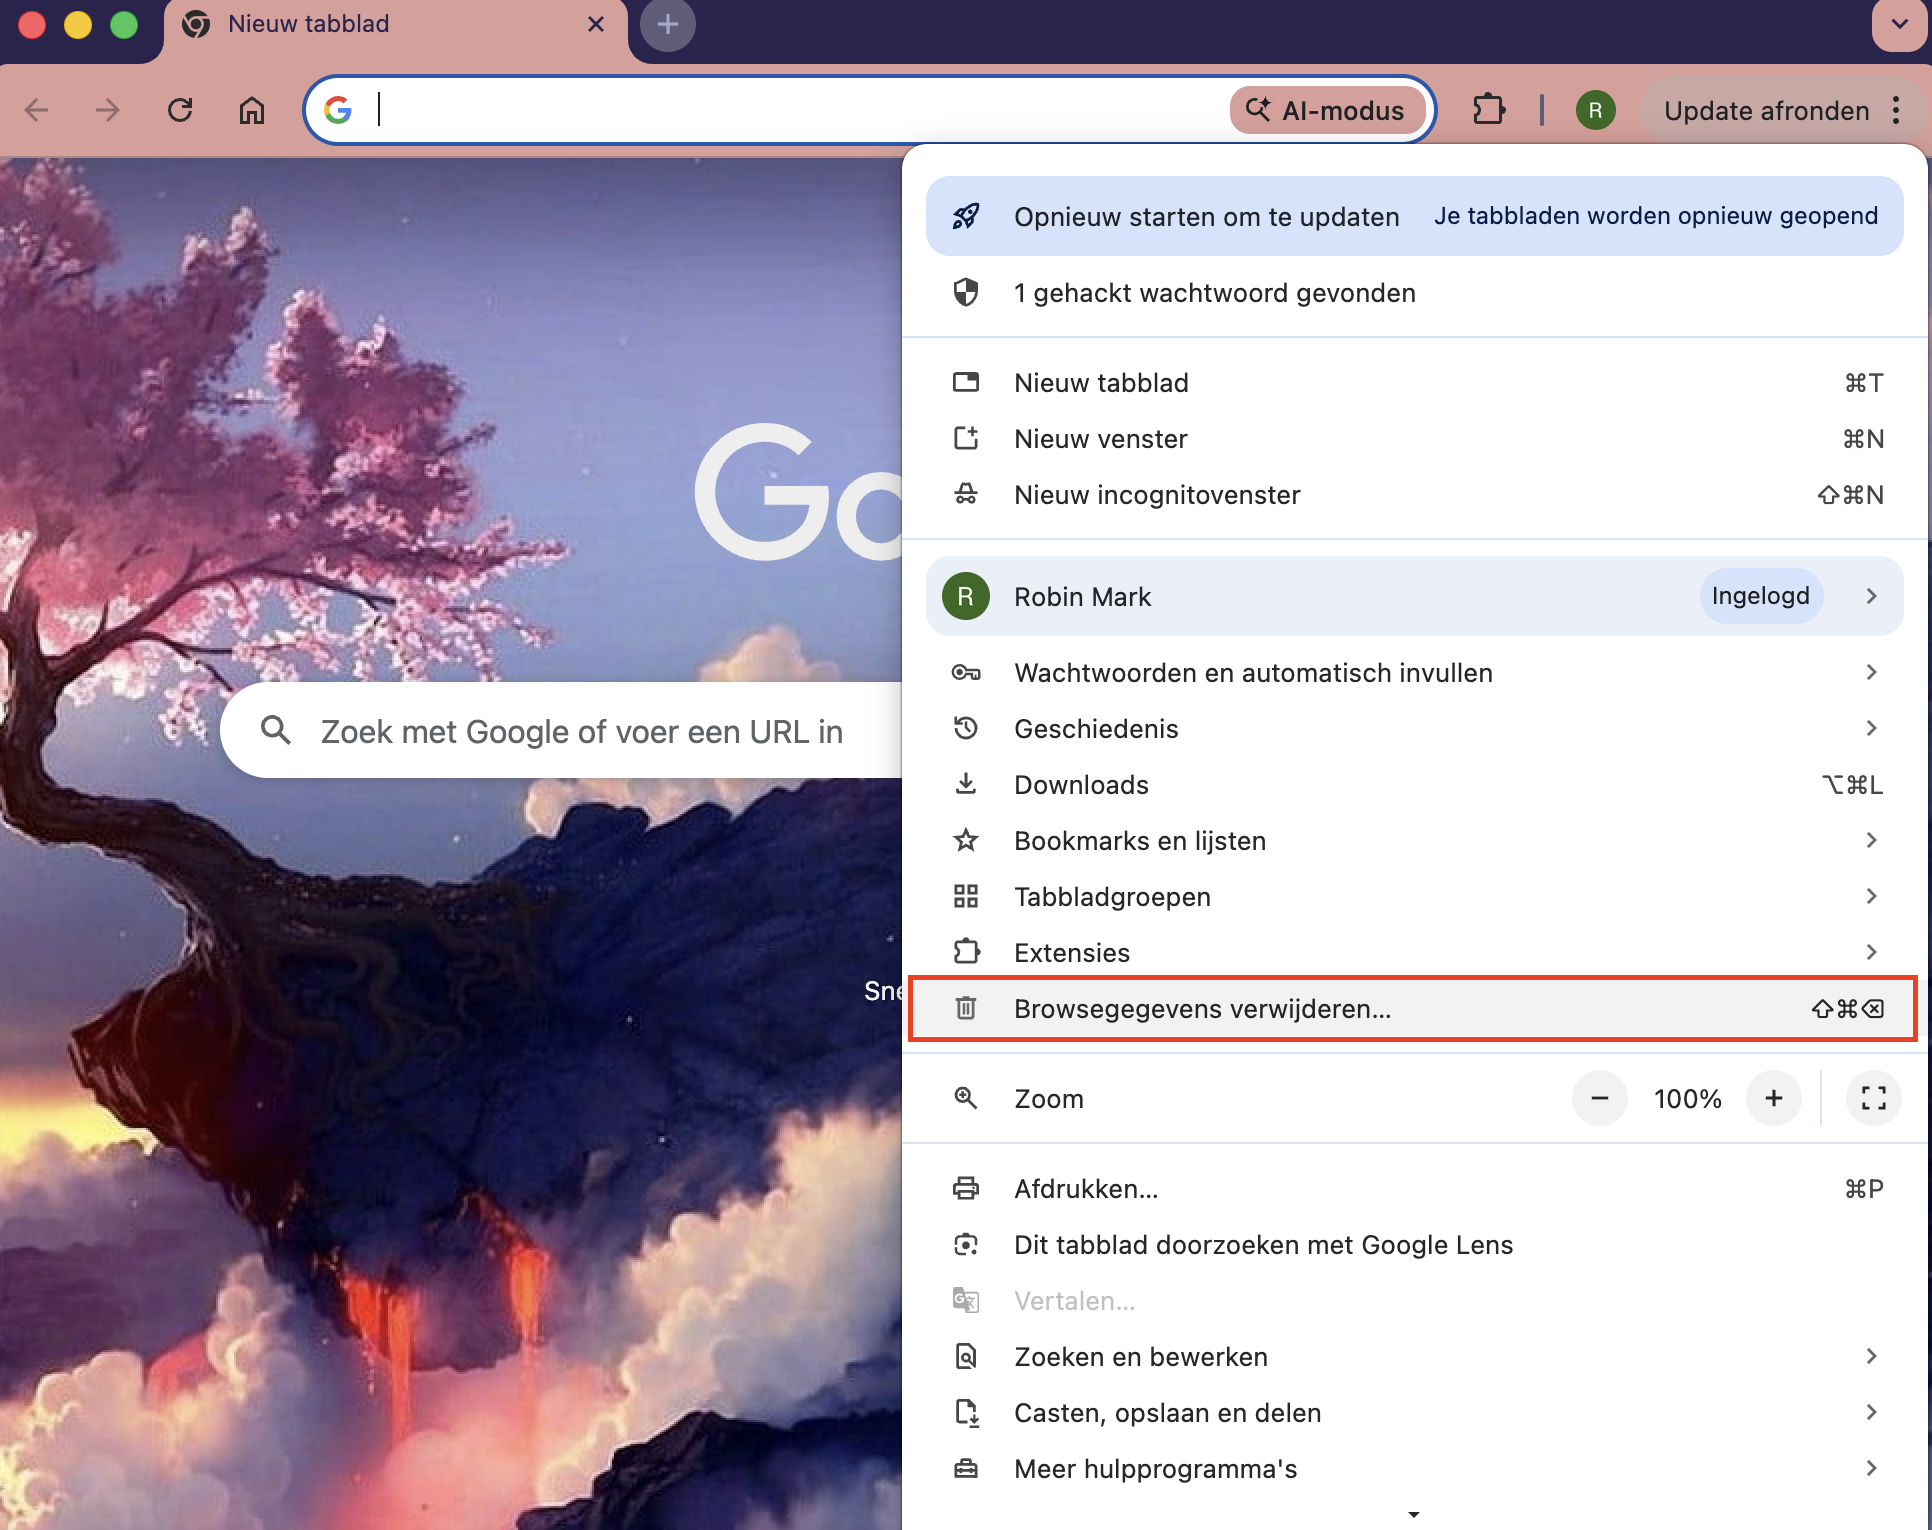The width and height of the screenshot is (1932, 1530).
Task: Click the 100% zoom value
Action: coord(1687,1099)
